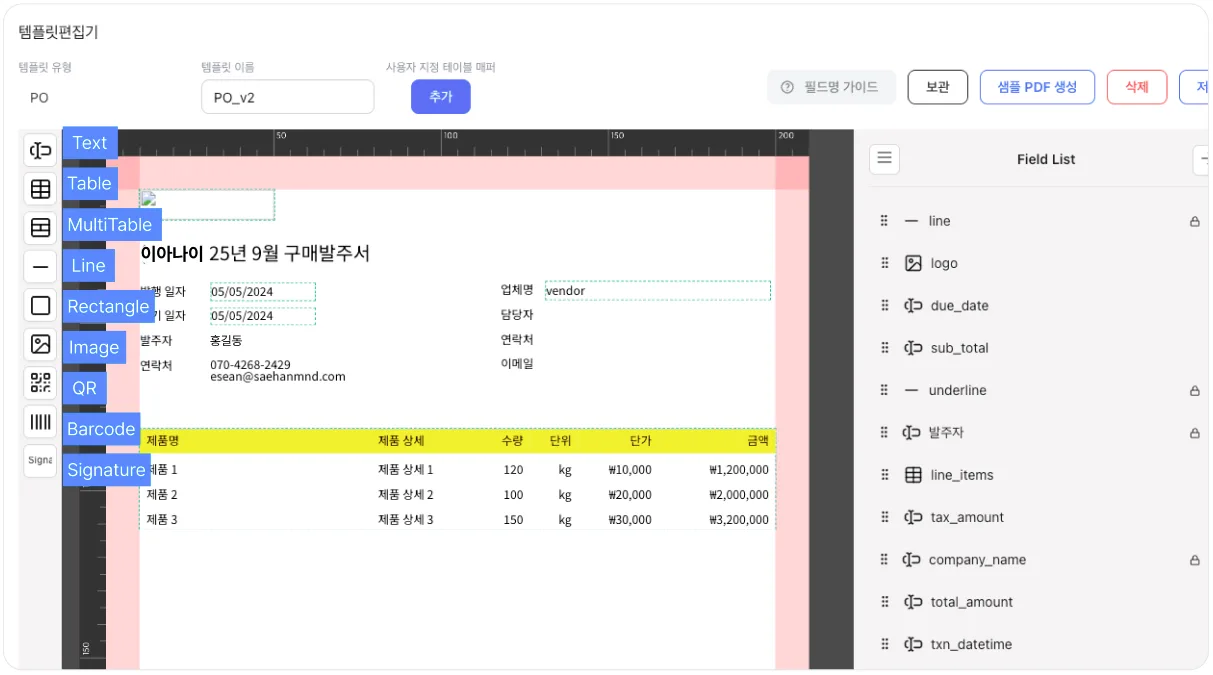The image size is (1213, 675).
Task: Click drag handle of logo field
Action: pos(884,263)
